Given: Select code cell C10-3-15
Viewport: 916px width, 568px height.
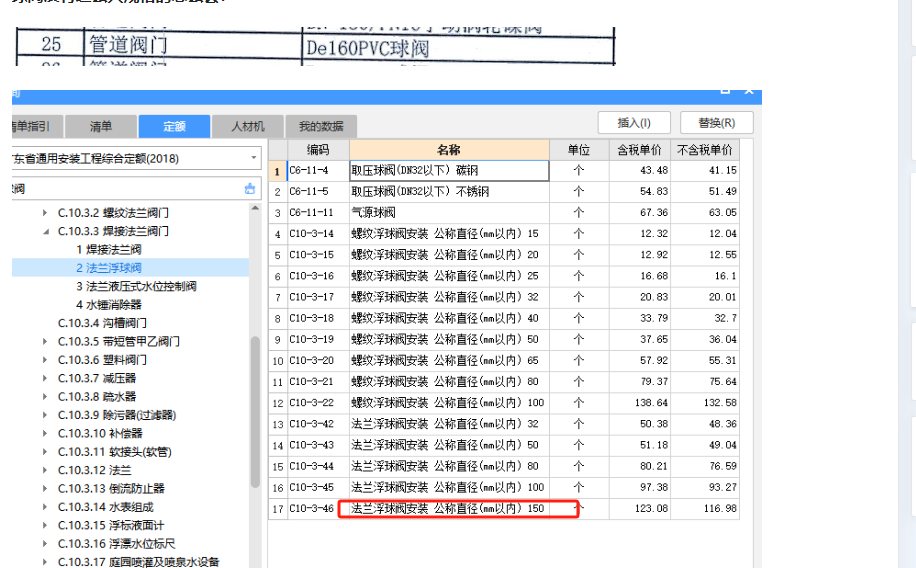Looking at the screenshot, I should coord(318,255).
